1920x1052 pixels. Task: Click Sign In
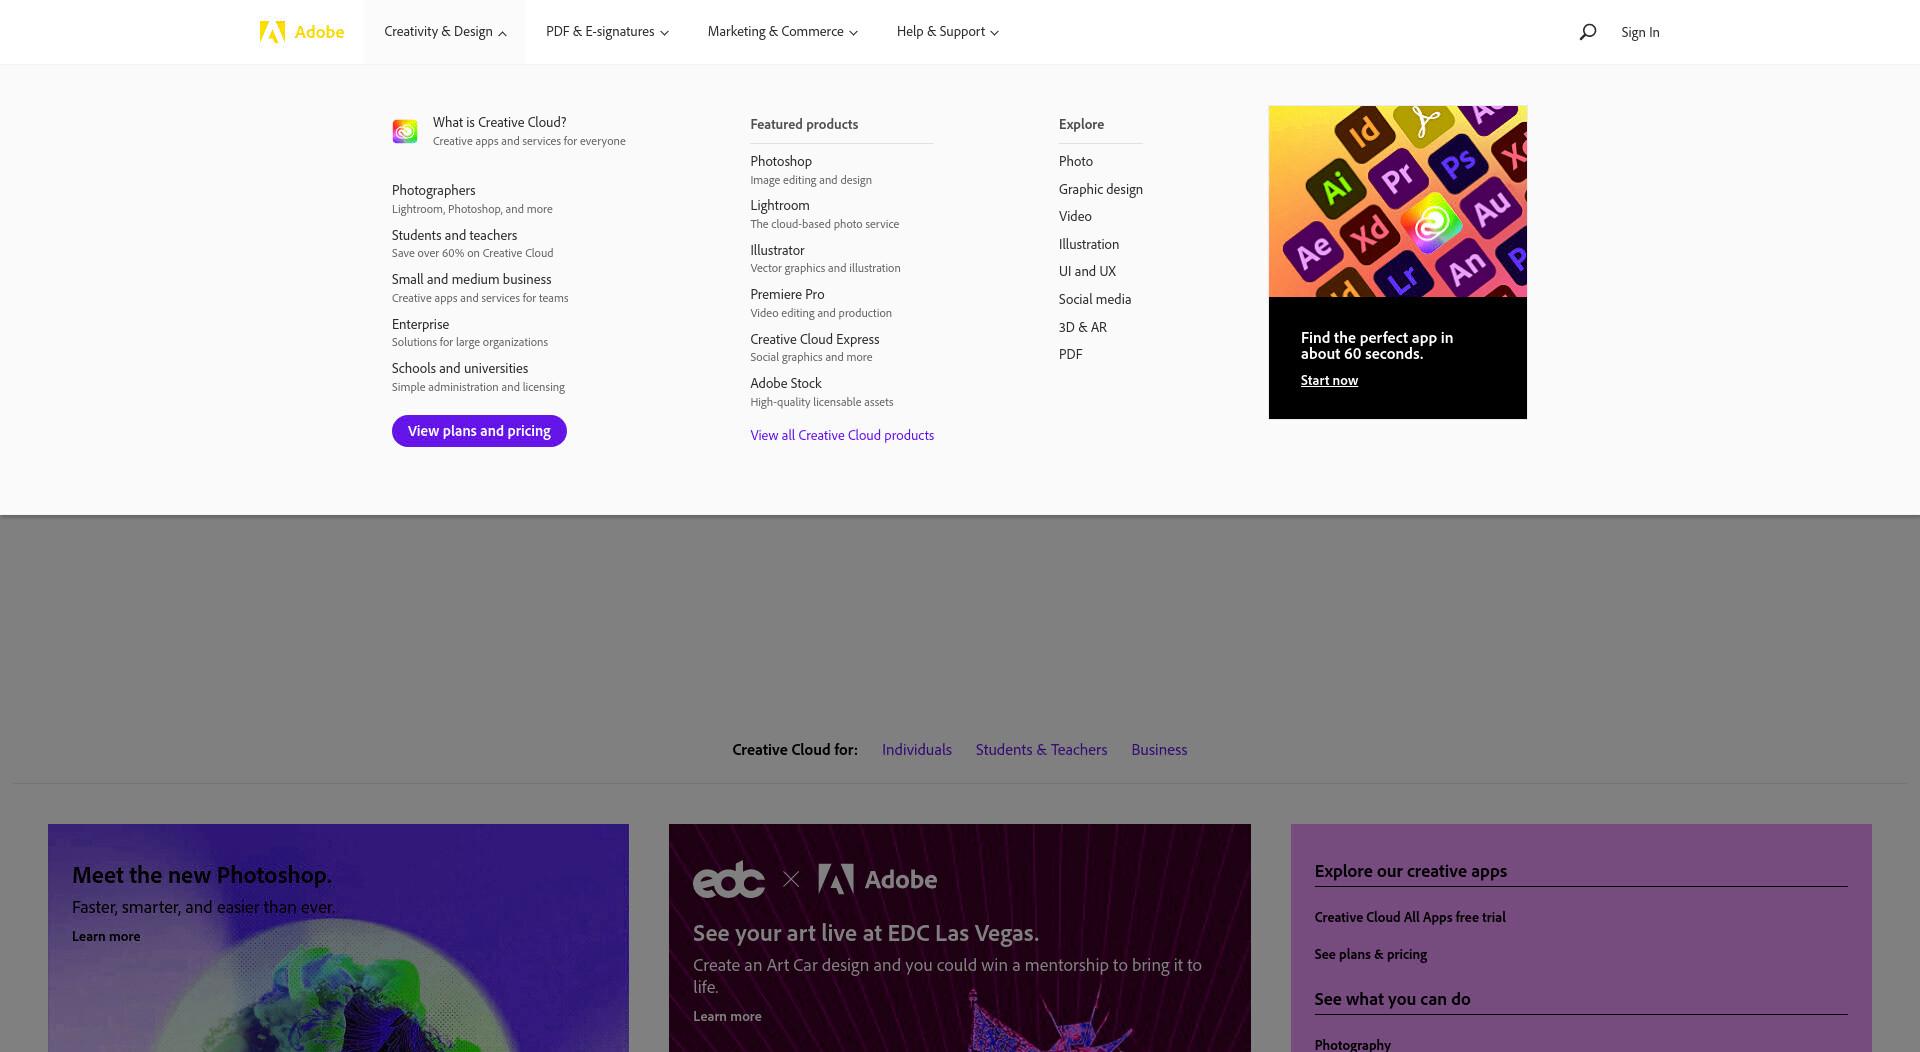tap(1640, 32)
